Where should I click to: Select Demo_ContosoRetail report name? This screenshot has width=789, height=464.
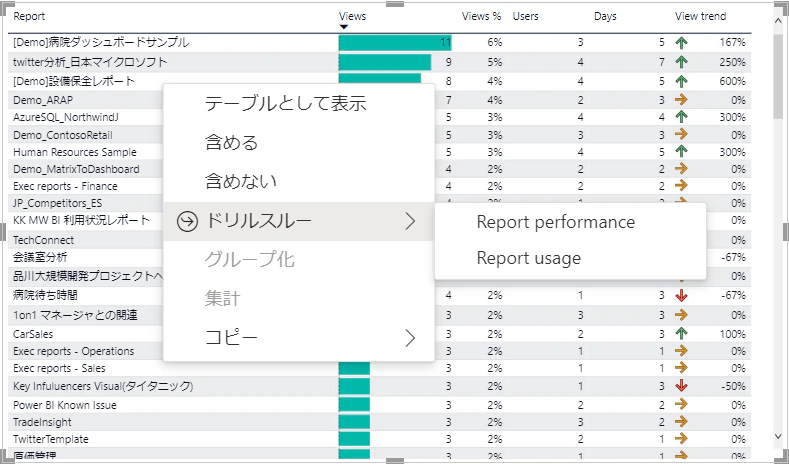click(x=63, y=135)
